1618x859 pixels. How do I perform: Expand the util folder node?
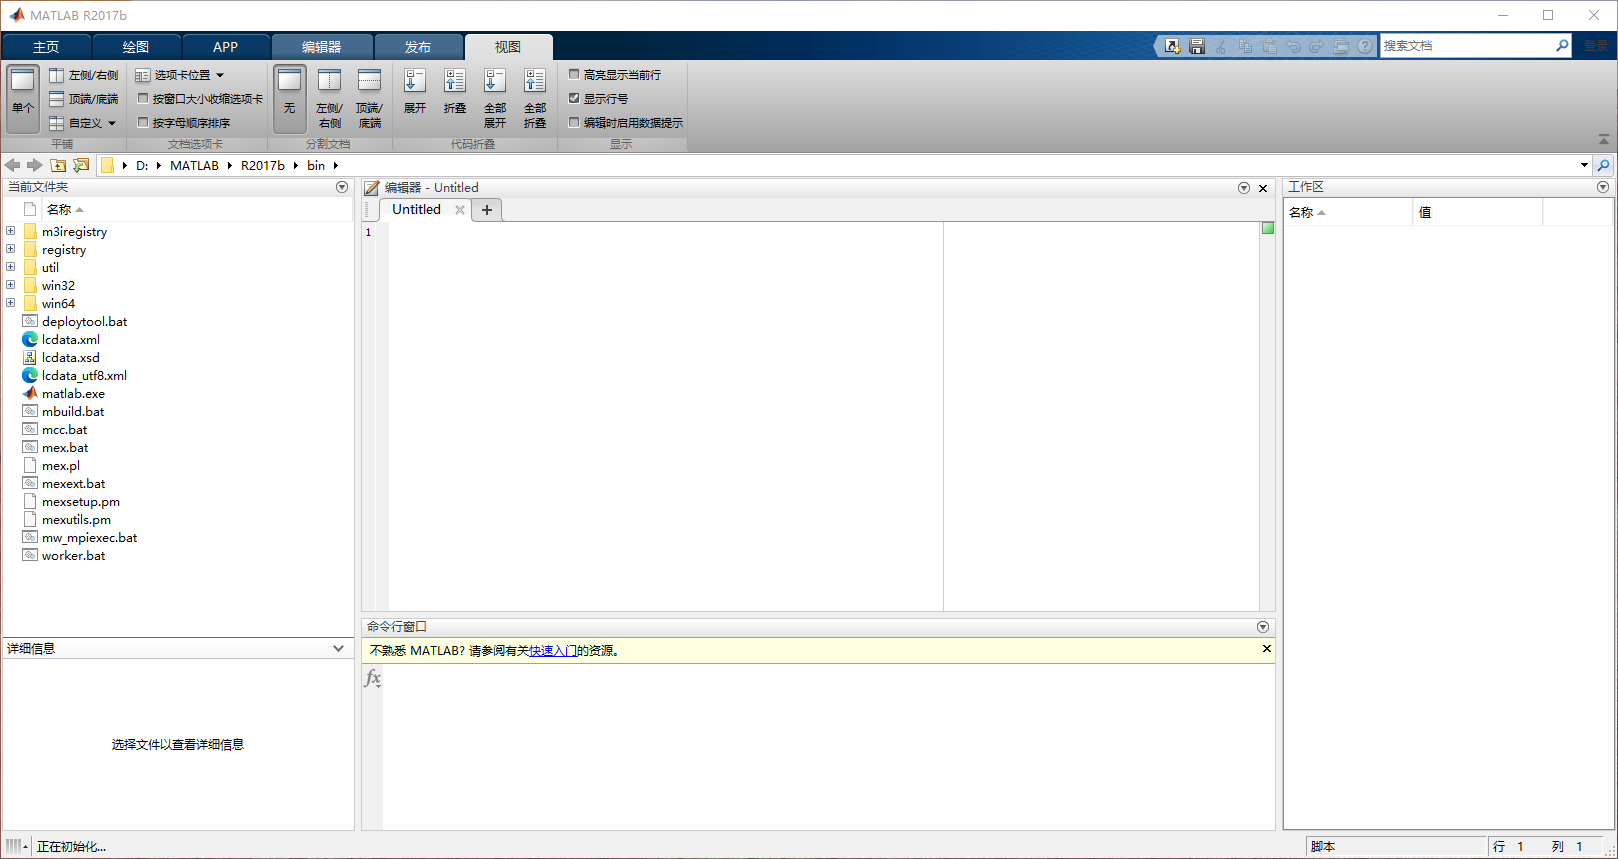10,267
